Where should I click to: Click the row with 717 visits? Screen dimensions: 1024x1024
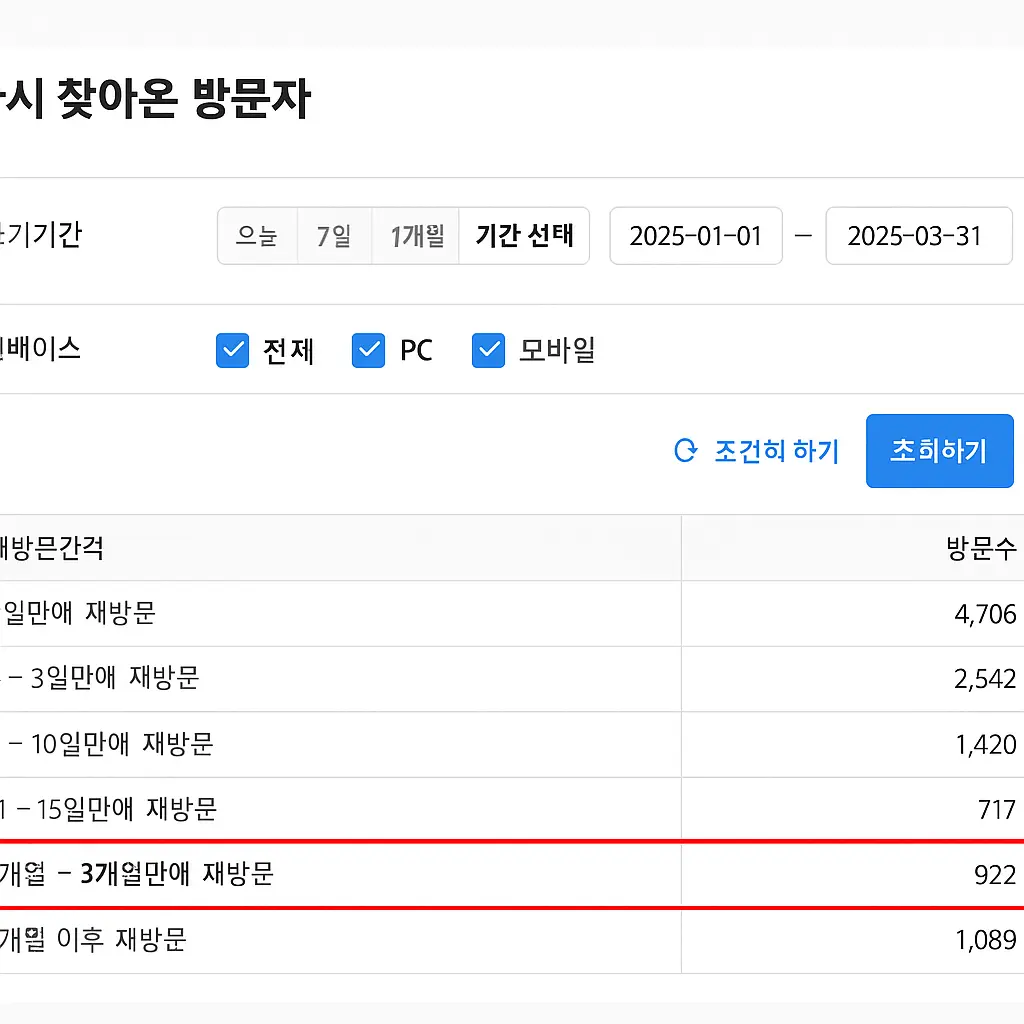(400, 809)
